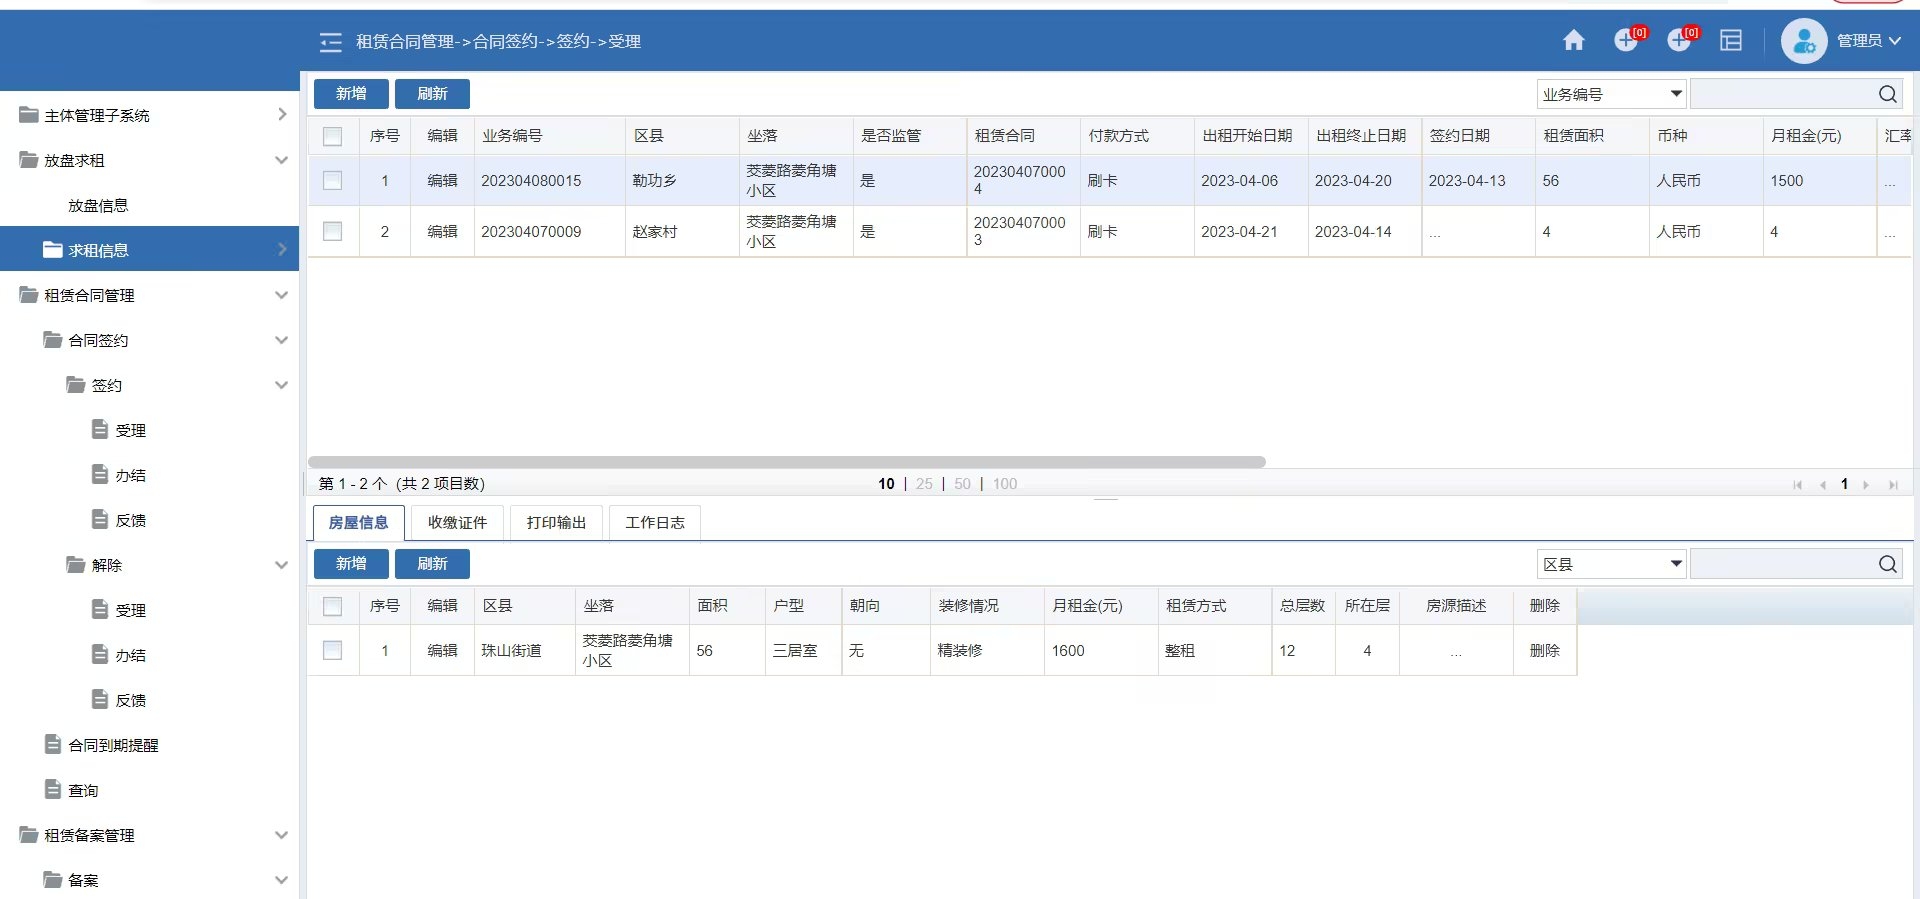The image size is (1920, 899).
Task: Sort by 月租金(元) header in contract table
Action: [1806, 136]
